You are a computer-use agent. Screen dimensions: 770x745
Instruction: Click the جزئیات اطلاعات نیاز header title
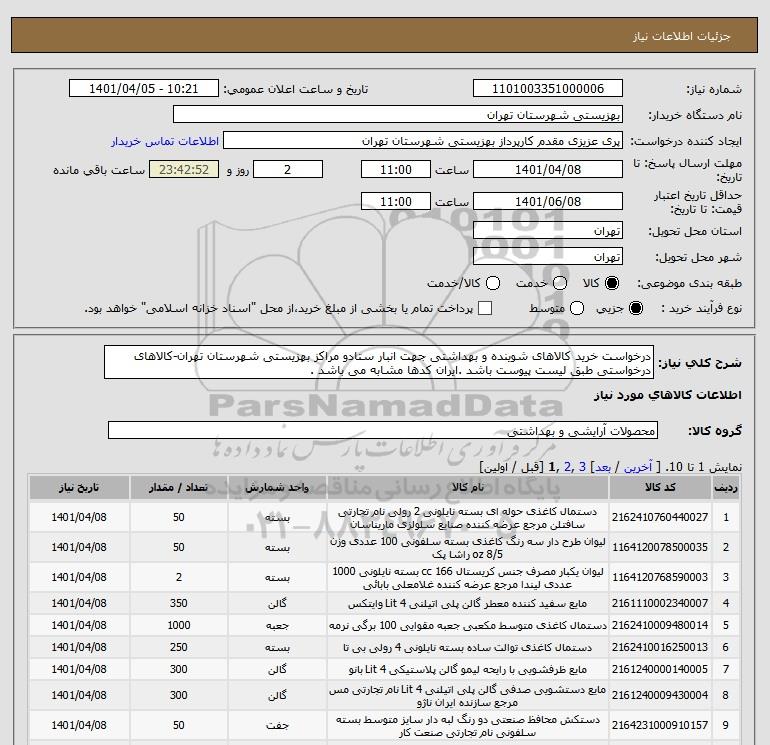[682, 36]
